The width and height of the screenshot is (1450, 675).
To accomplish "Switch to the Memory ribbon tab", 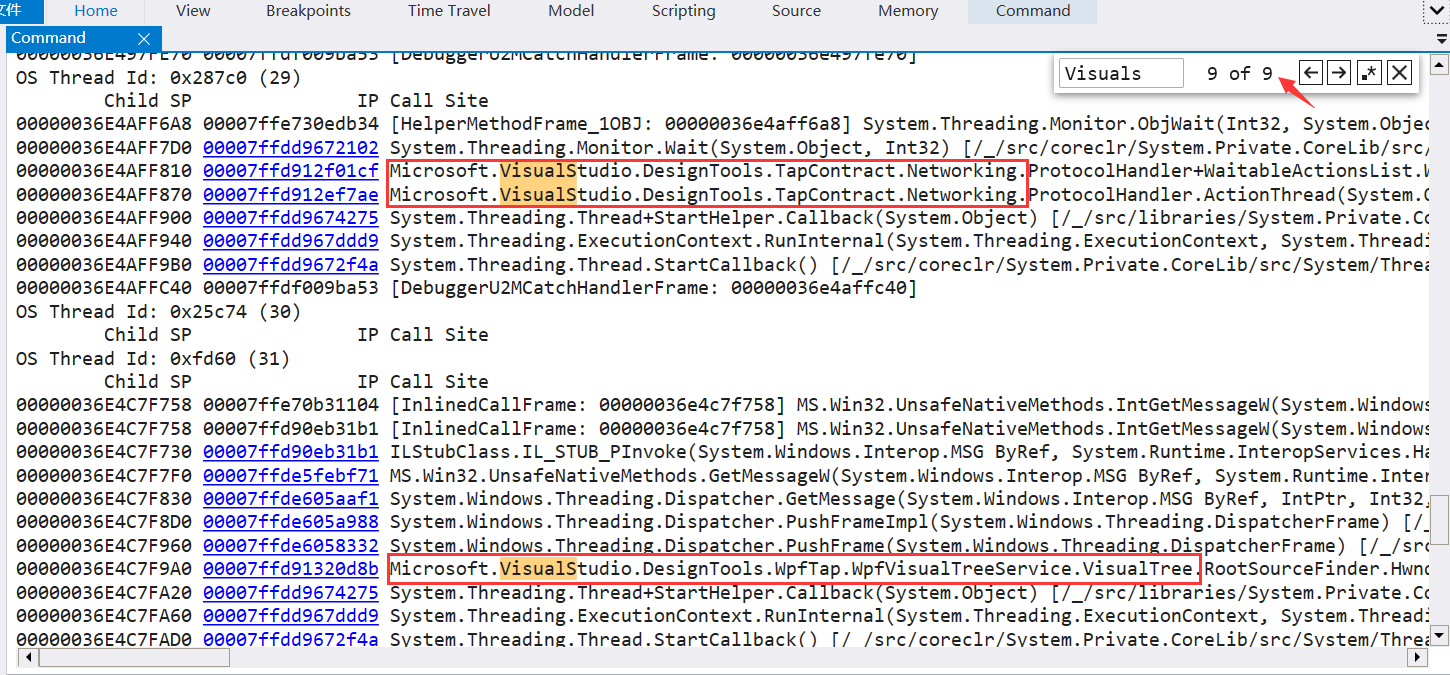I will click(x=908, y=11).
